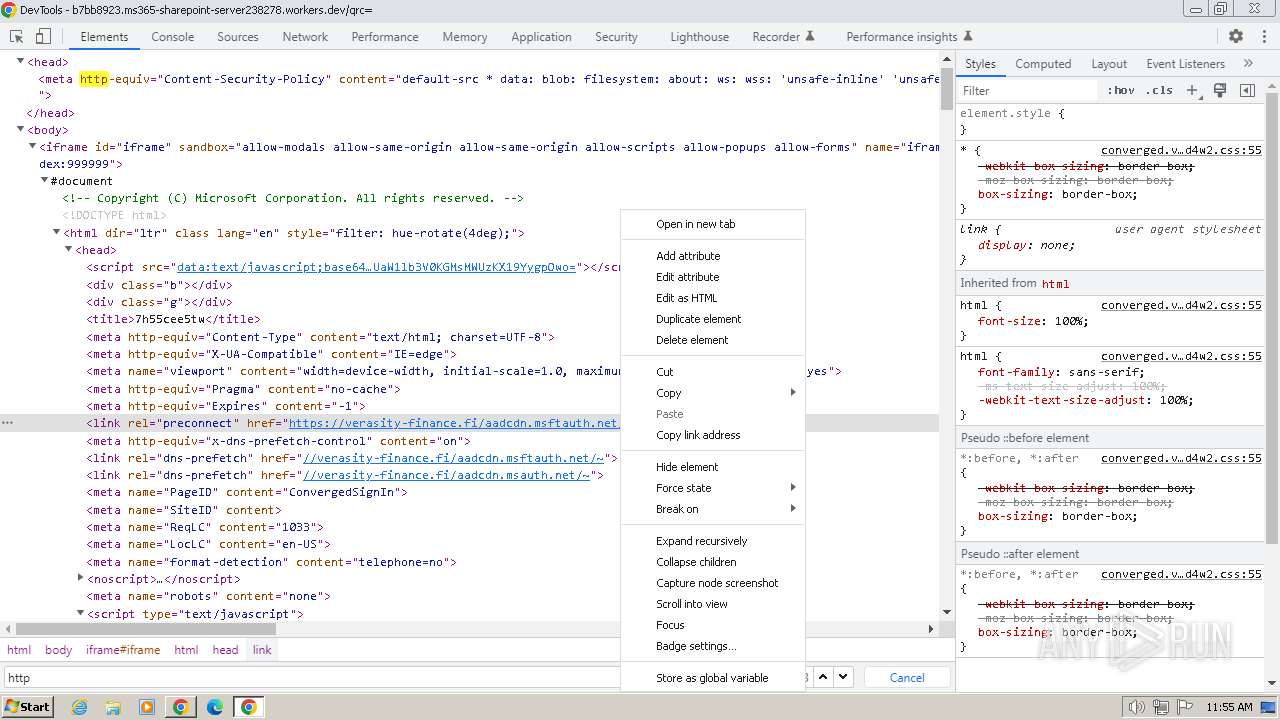Collapse the top-level head node

pos(20,62)
